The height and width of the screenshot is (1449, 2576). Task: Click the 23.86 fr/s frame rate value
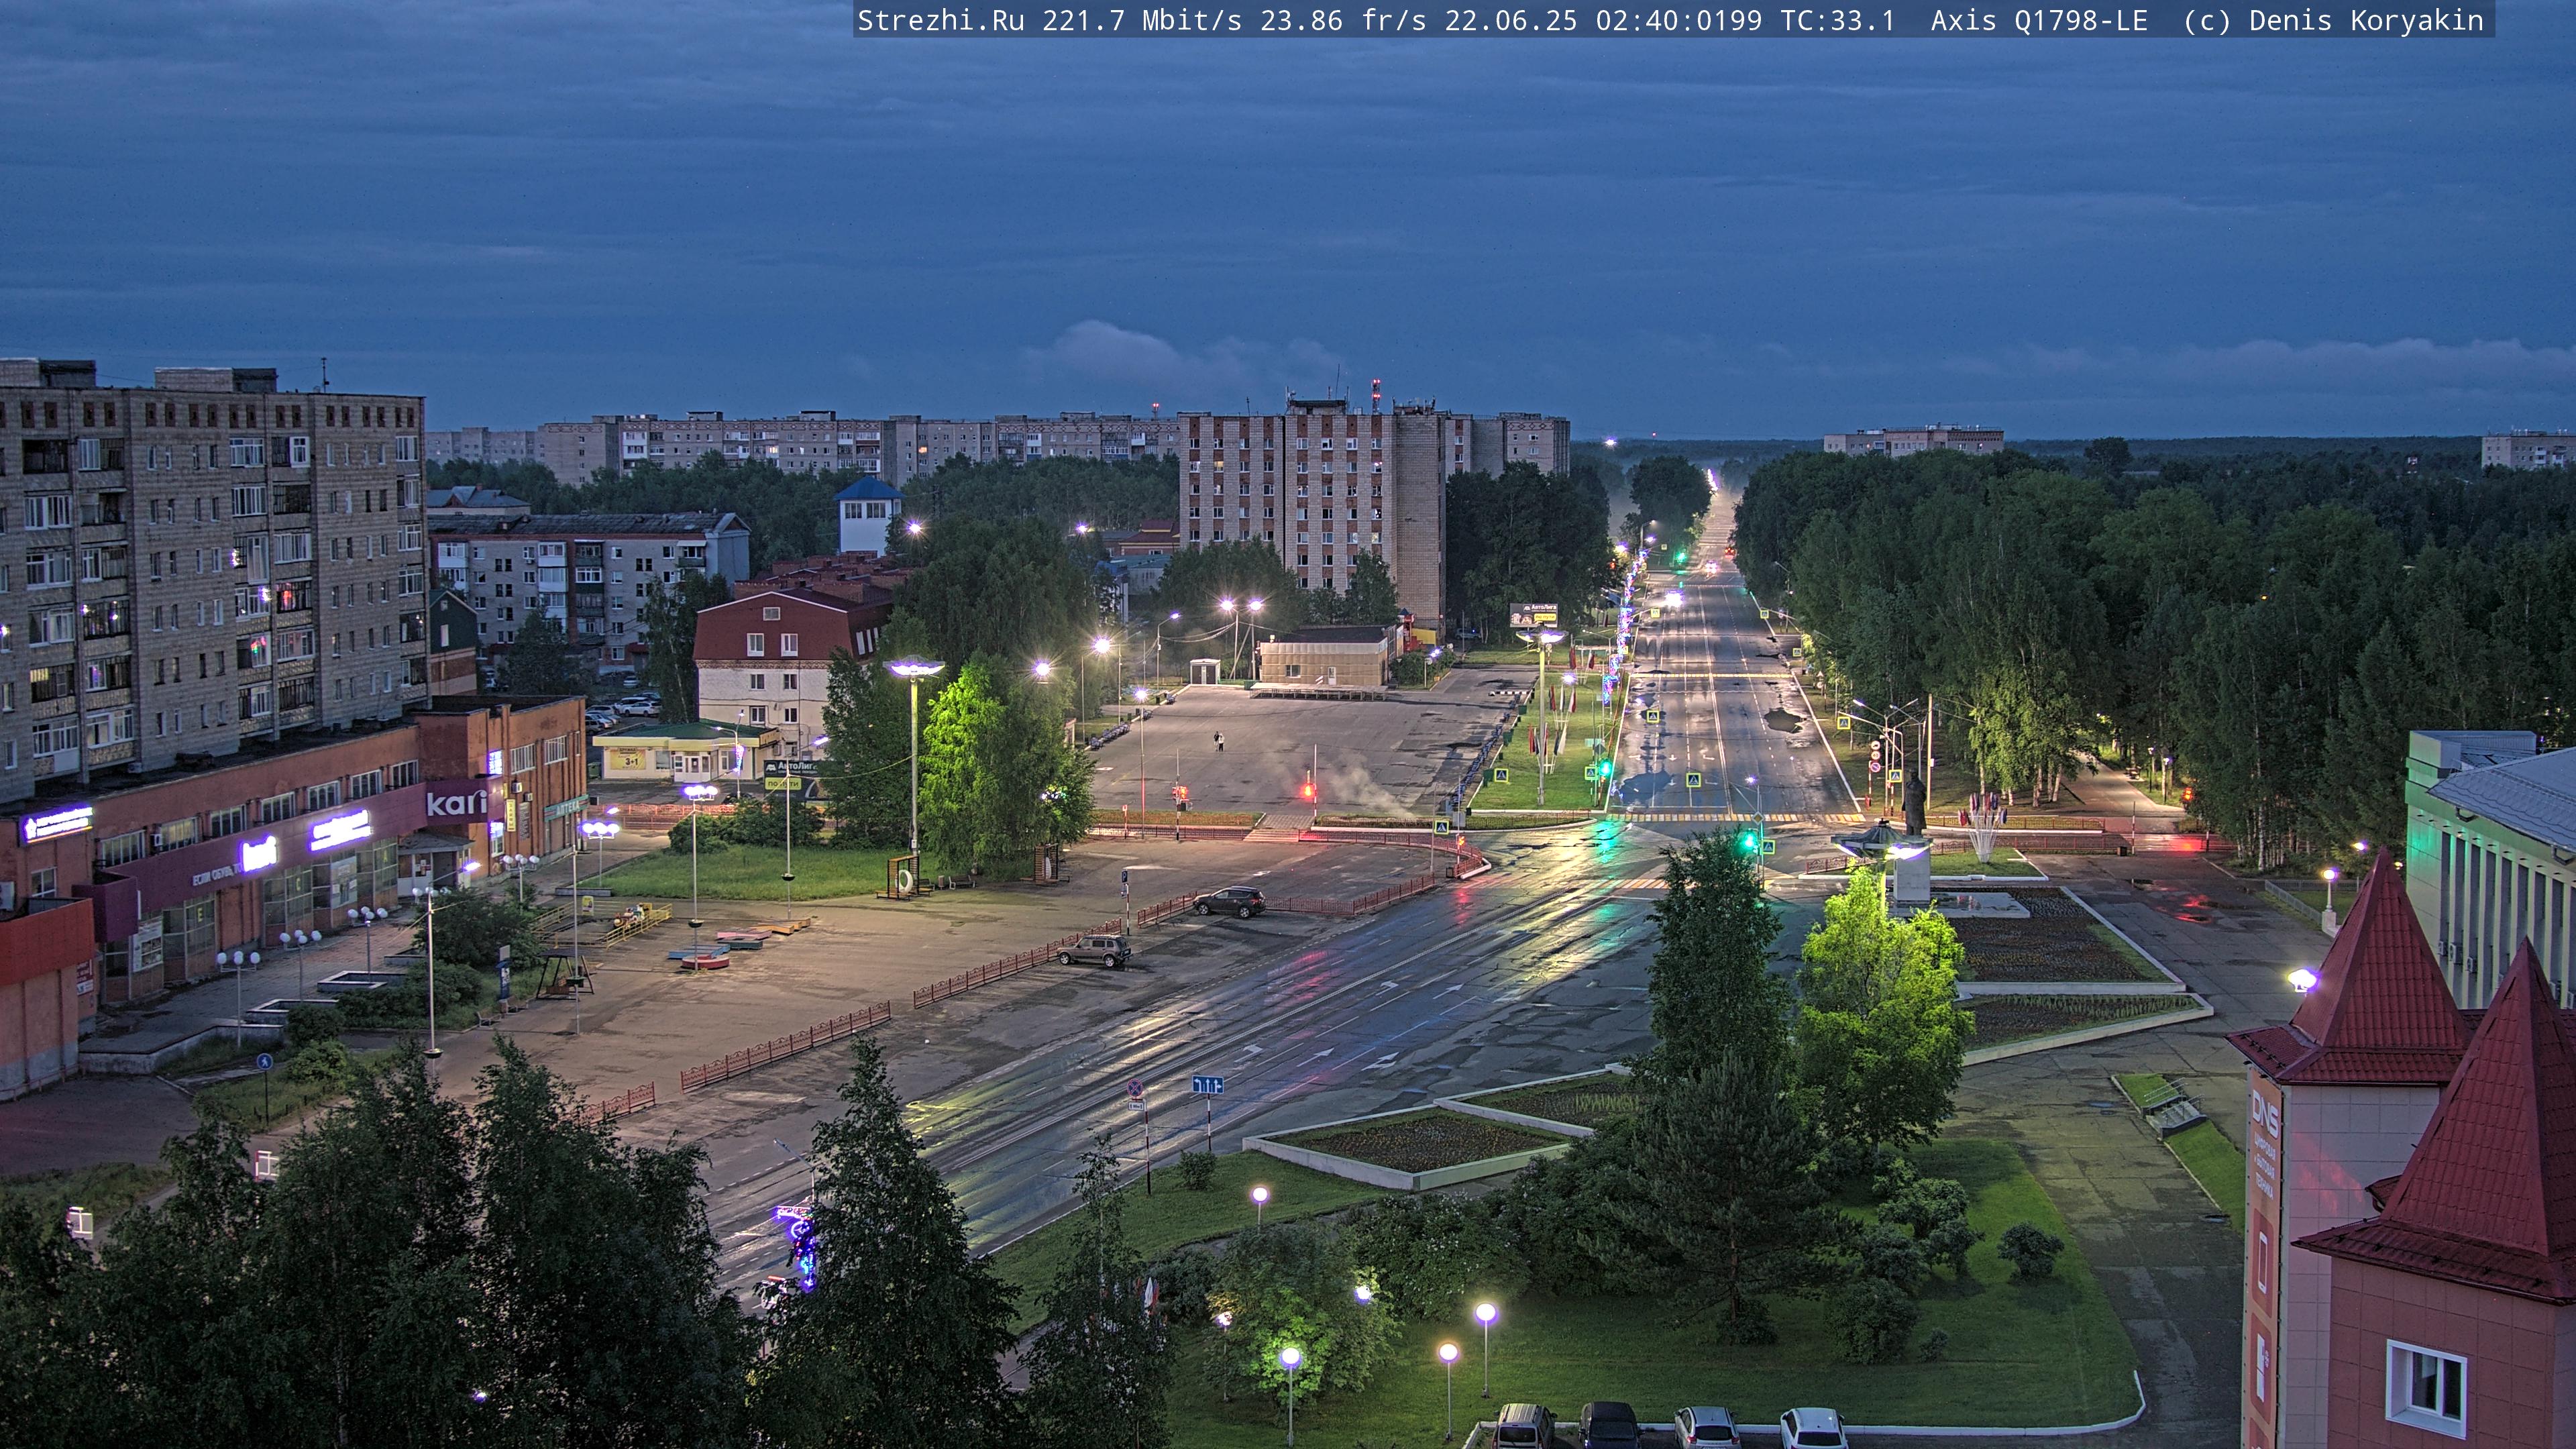pos(1343,21)
